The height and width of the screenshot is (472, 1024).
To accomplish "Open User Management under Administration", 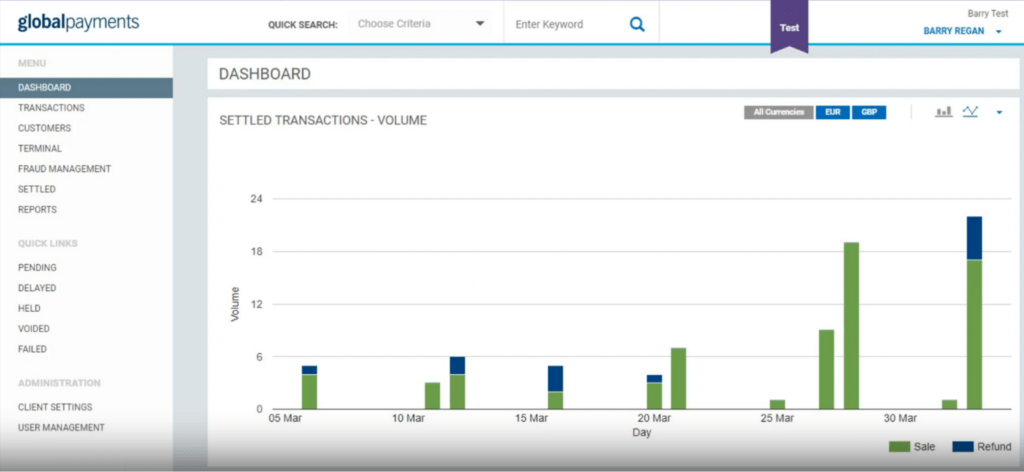I will (61, 428).
